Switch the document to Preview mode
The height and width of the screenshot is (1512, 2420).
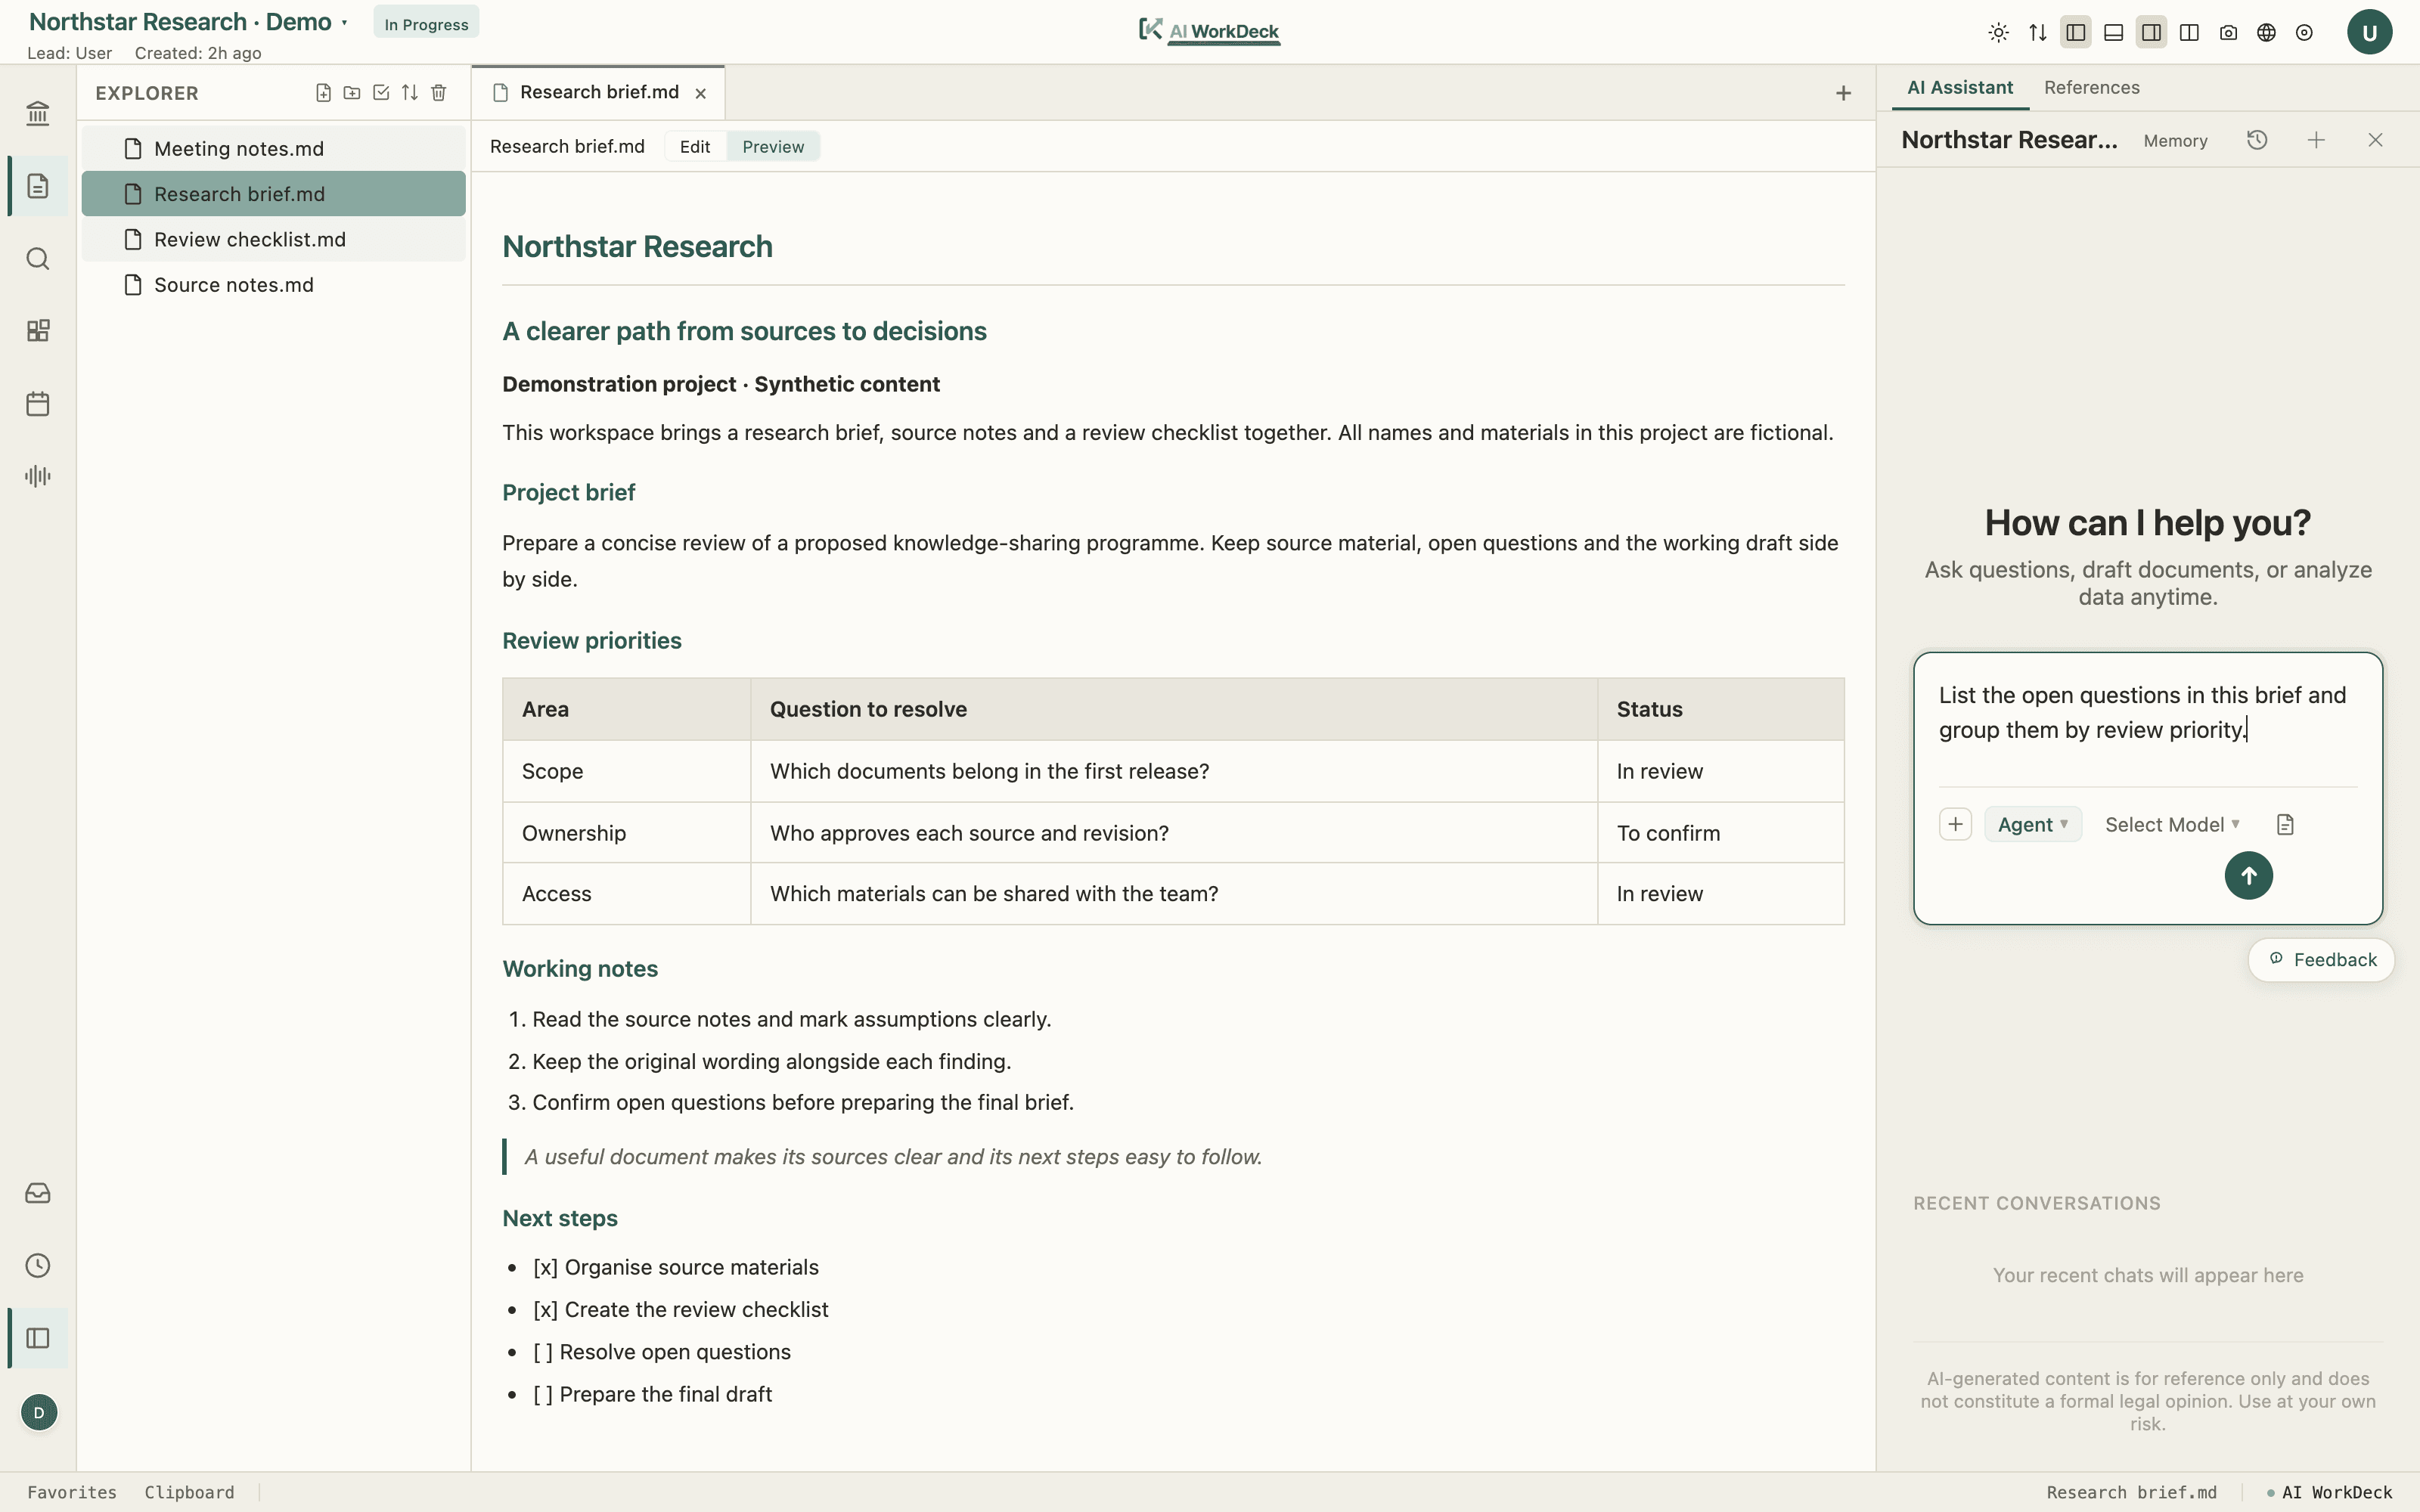(x=773, y=147)
